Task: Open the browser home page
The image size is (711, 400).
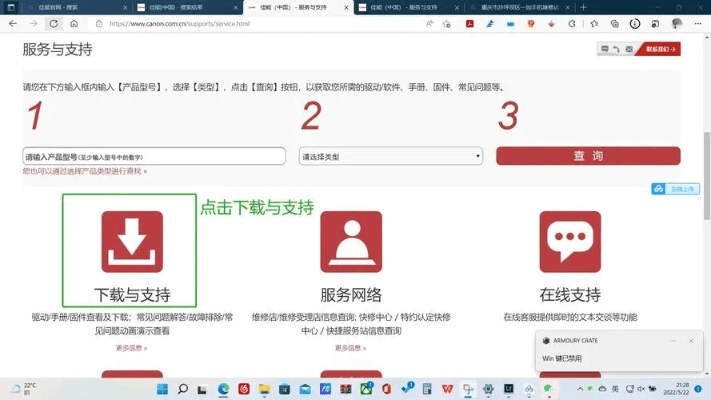Action: click(x=74, y=24)
